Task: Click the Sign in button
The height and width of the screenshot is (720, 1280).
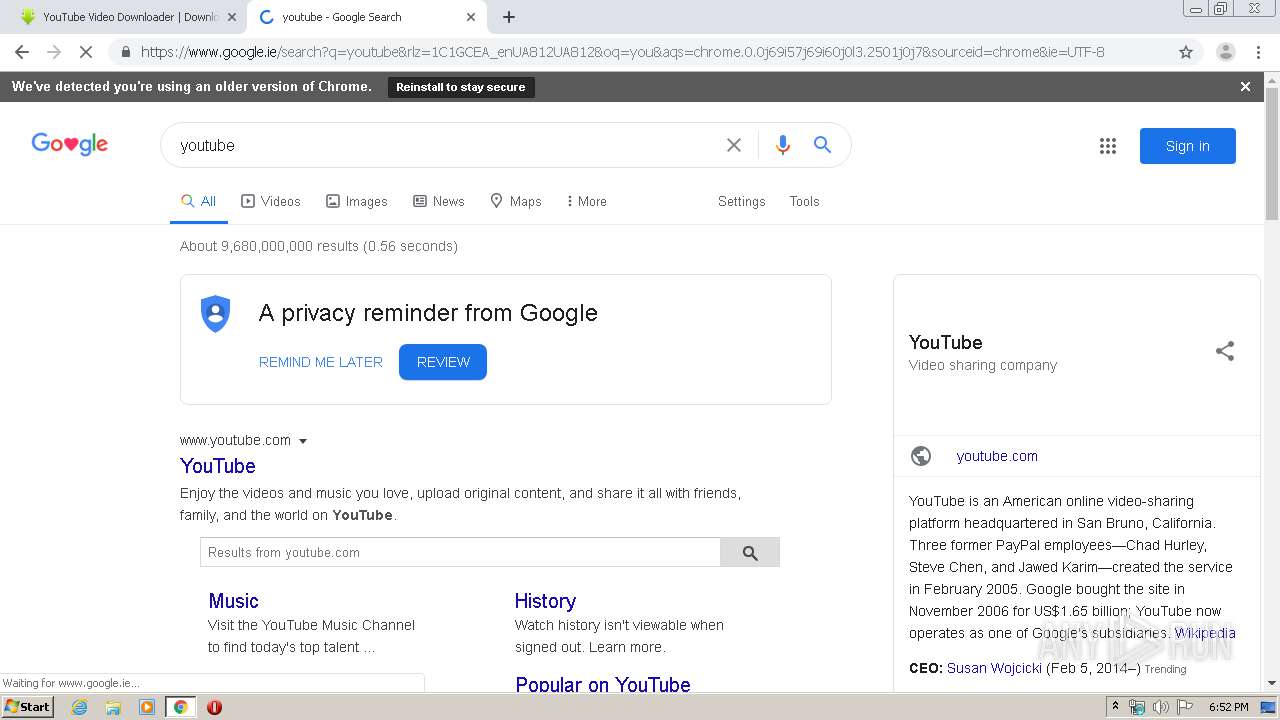Action: pyautogui.click(x=1188, y=146)
